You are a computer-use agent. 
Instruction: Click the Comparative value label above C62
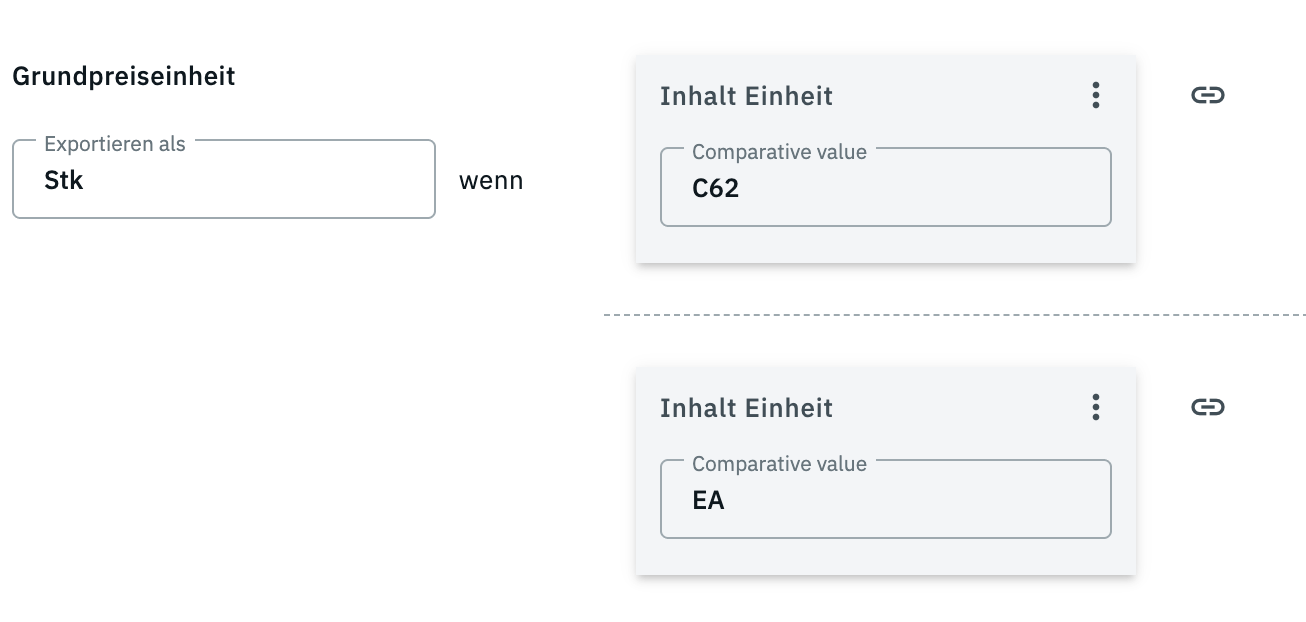pos(779,153)
